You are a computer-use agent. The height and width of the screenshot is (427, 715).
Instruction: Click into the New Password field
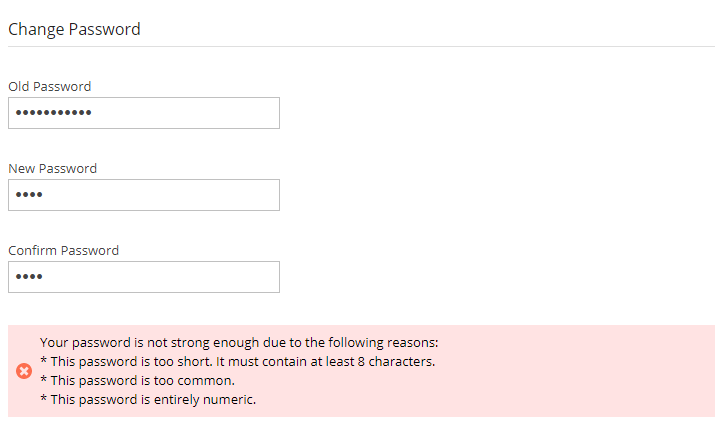(143, 195)
